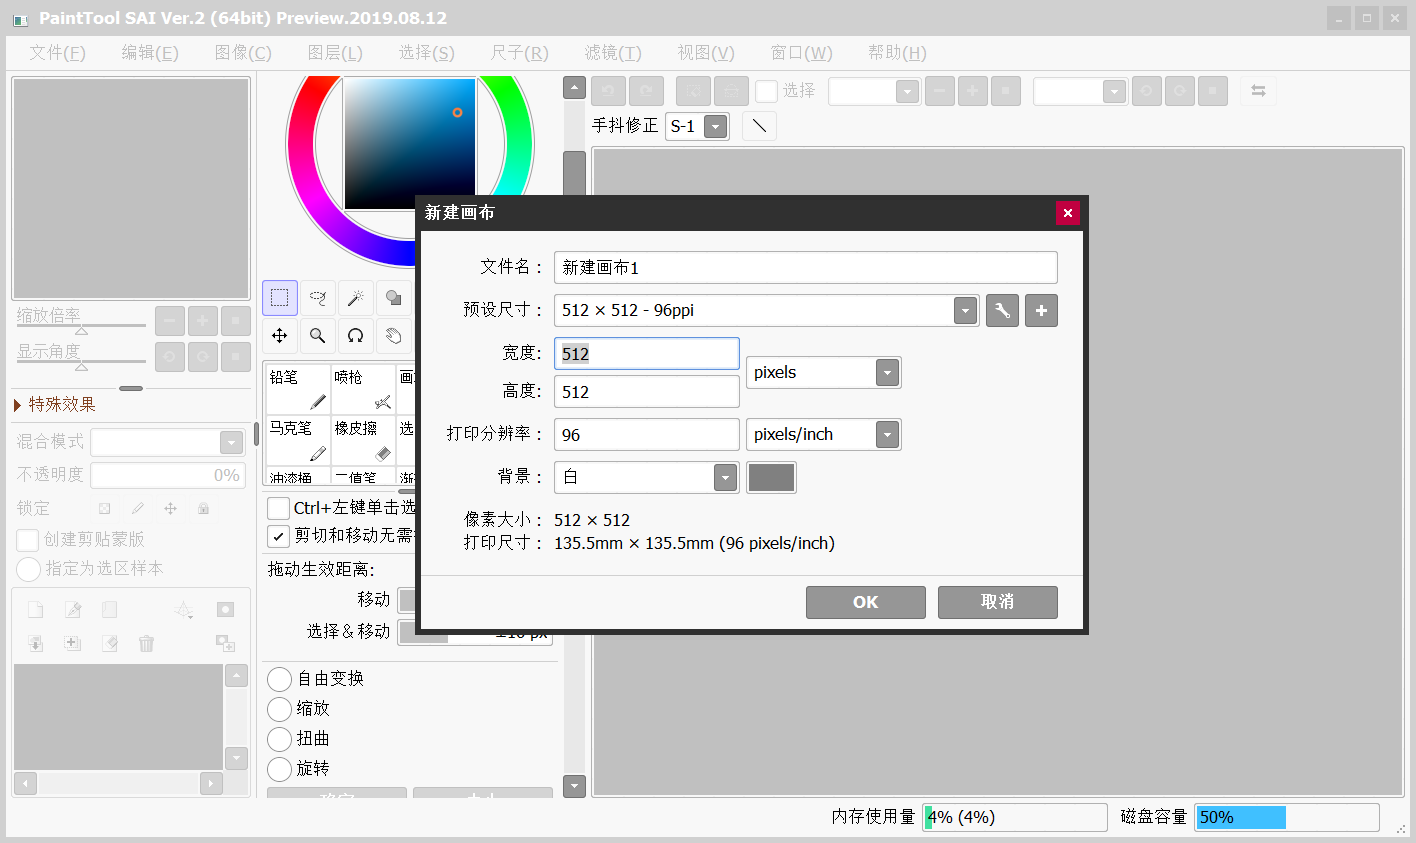
Task: Open the 图层(L) menu
Action: tap(335, 53)
